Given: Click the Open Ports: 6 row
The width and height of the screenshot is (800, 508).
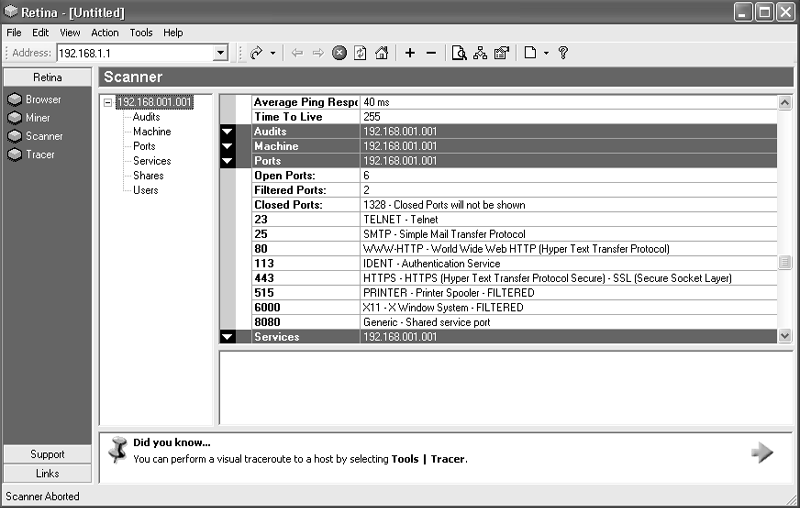Looking at the screenshot, I should (514, 175).
